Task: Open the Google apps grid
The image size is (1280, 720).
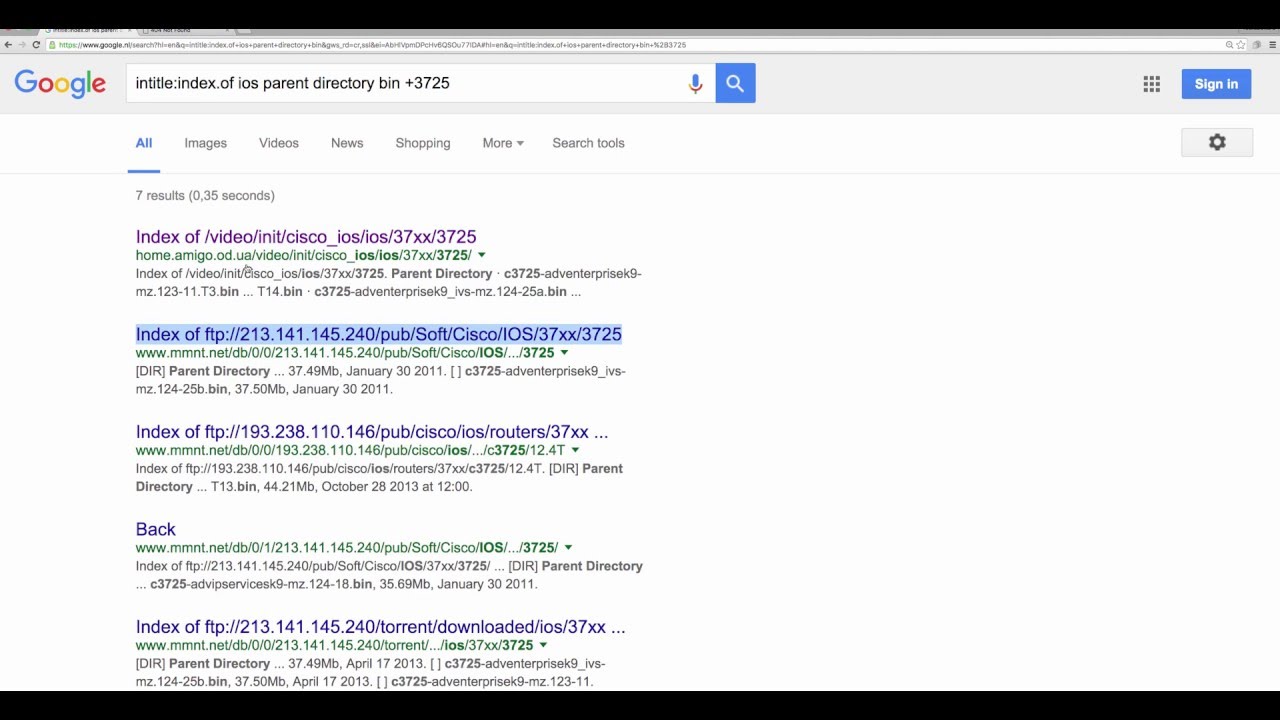Action: click(x=1152, y=84)
